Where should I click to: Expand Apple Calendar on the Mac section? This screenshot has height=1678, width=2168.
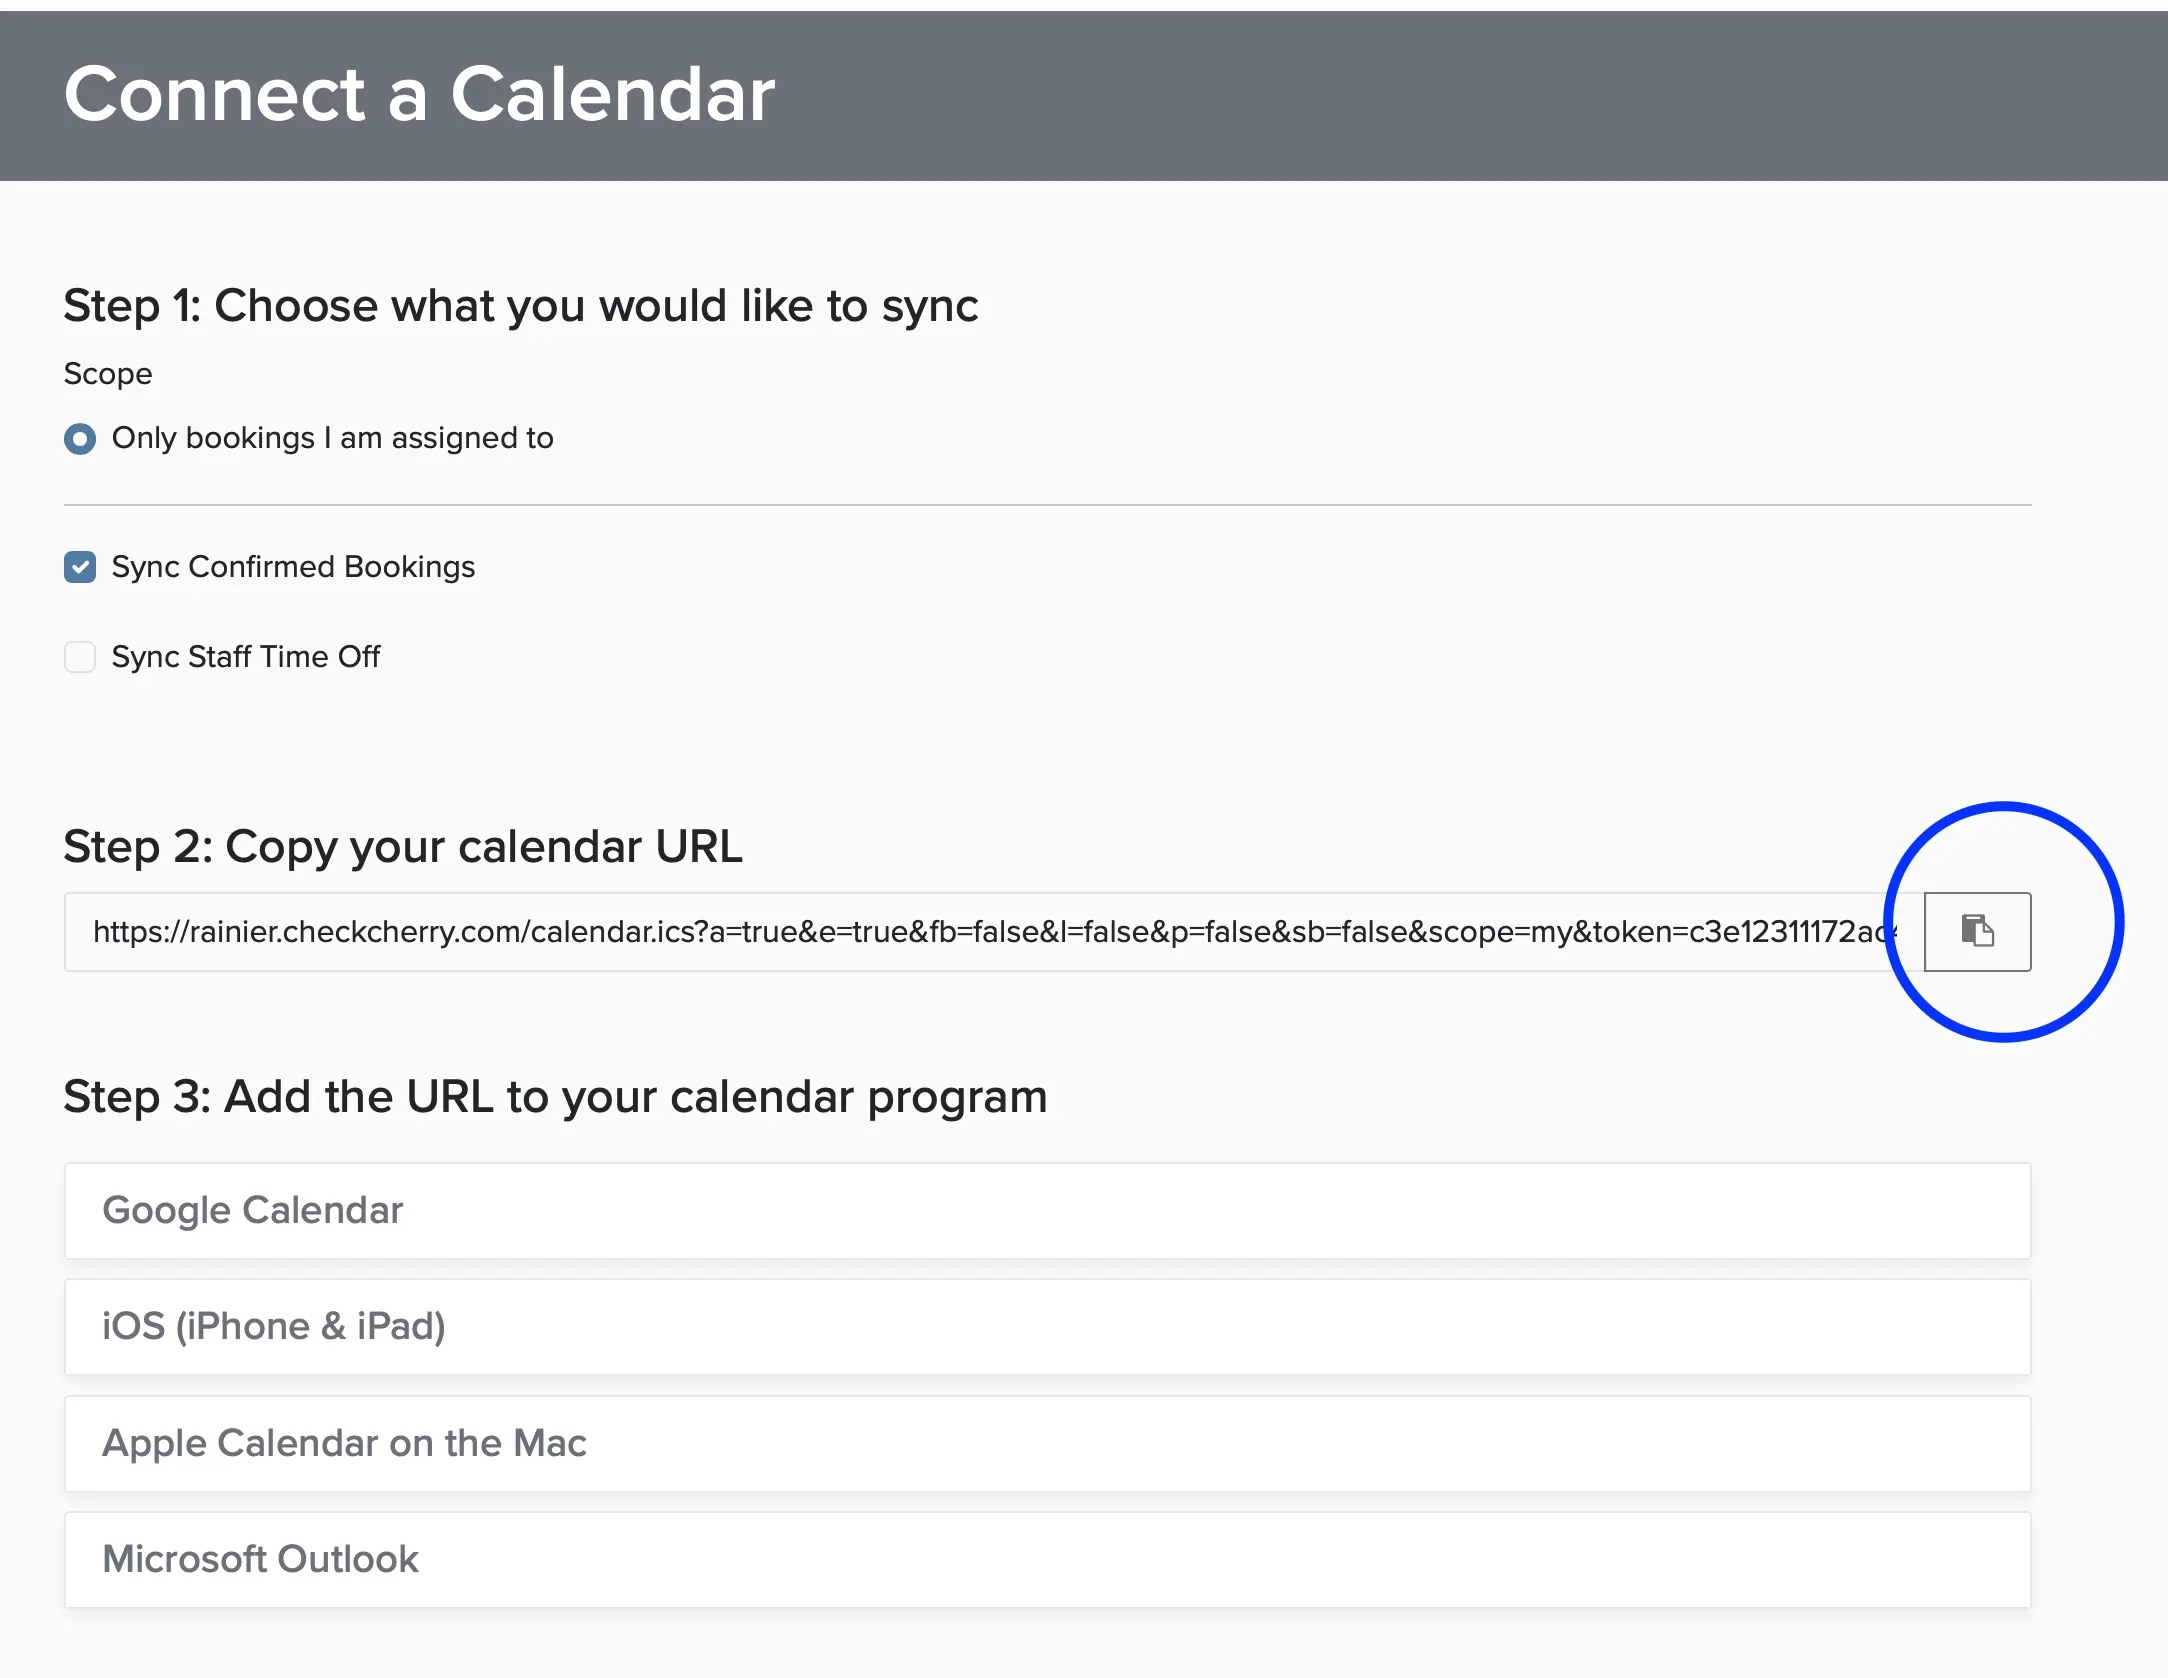1047,1443
